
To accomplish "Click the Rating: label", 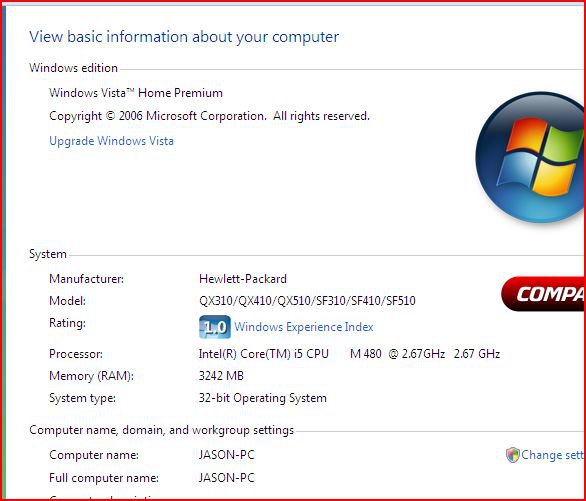I will [x=67, y=323].
